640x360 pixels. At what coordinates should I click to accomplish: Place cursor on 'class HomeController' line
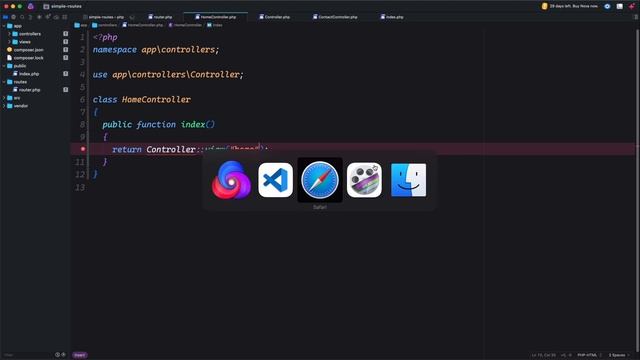[142, 100]
